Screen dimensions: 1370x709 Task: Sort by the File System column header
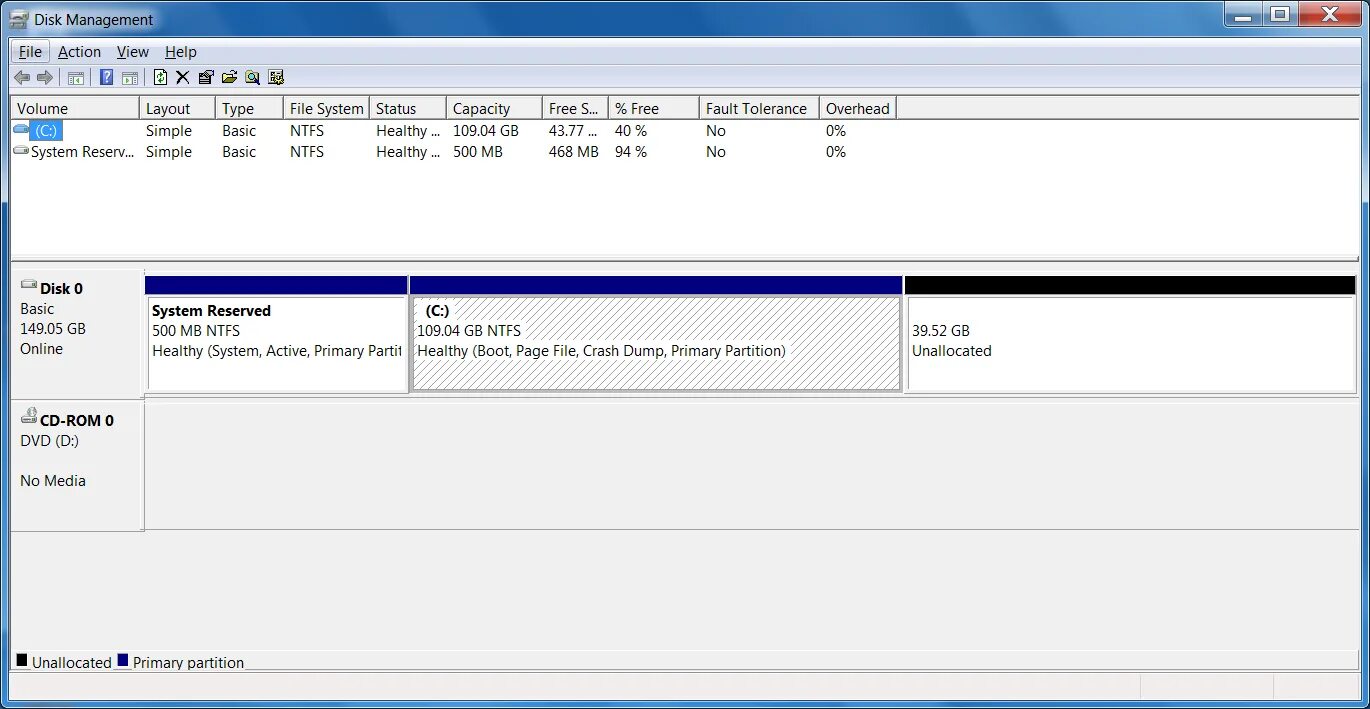coord(326,108)
